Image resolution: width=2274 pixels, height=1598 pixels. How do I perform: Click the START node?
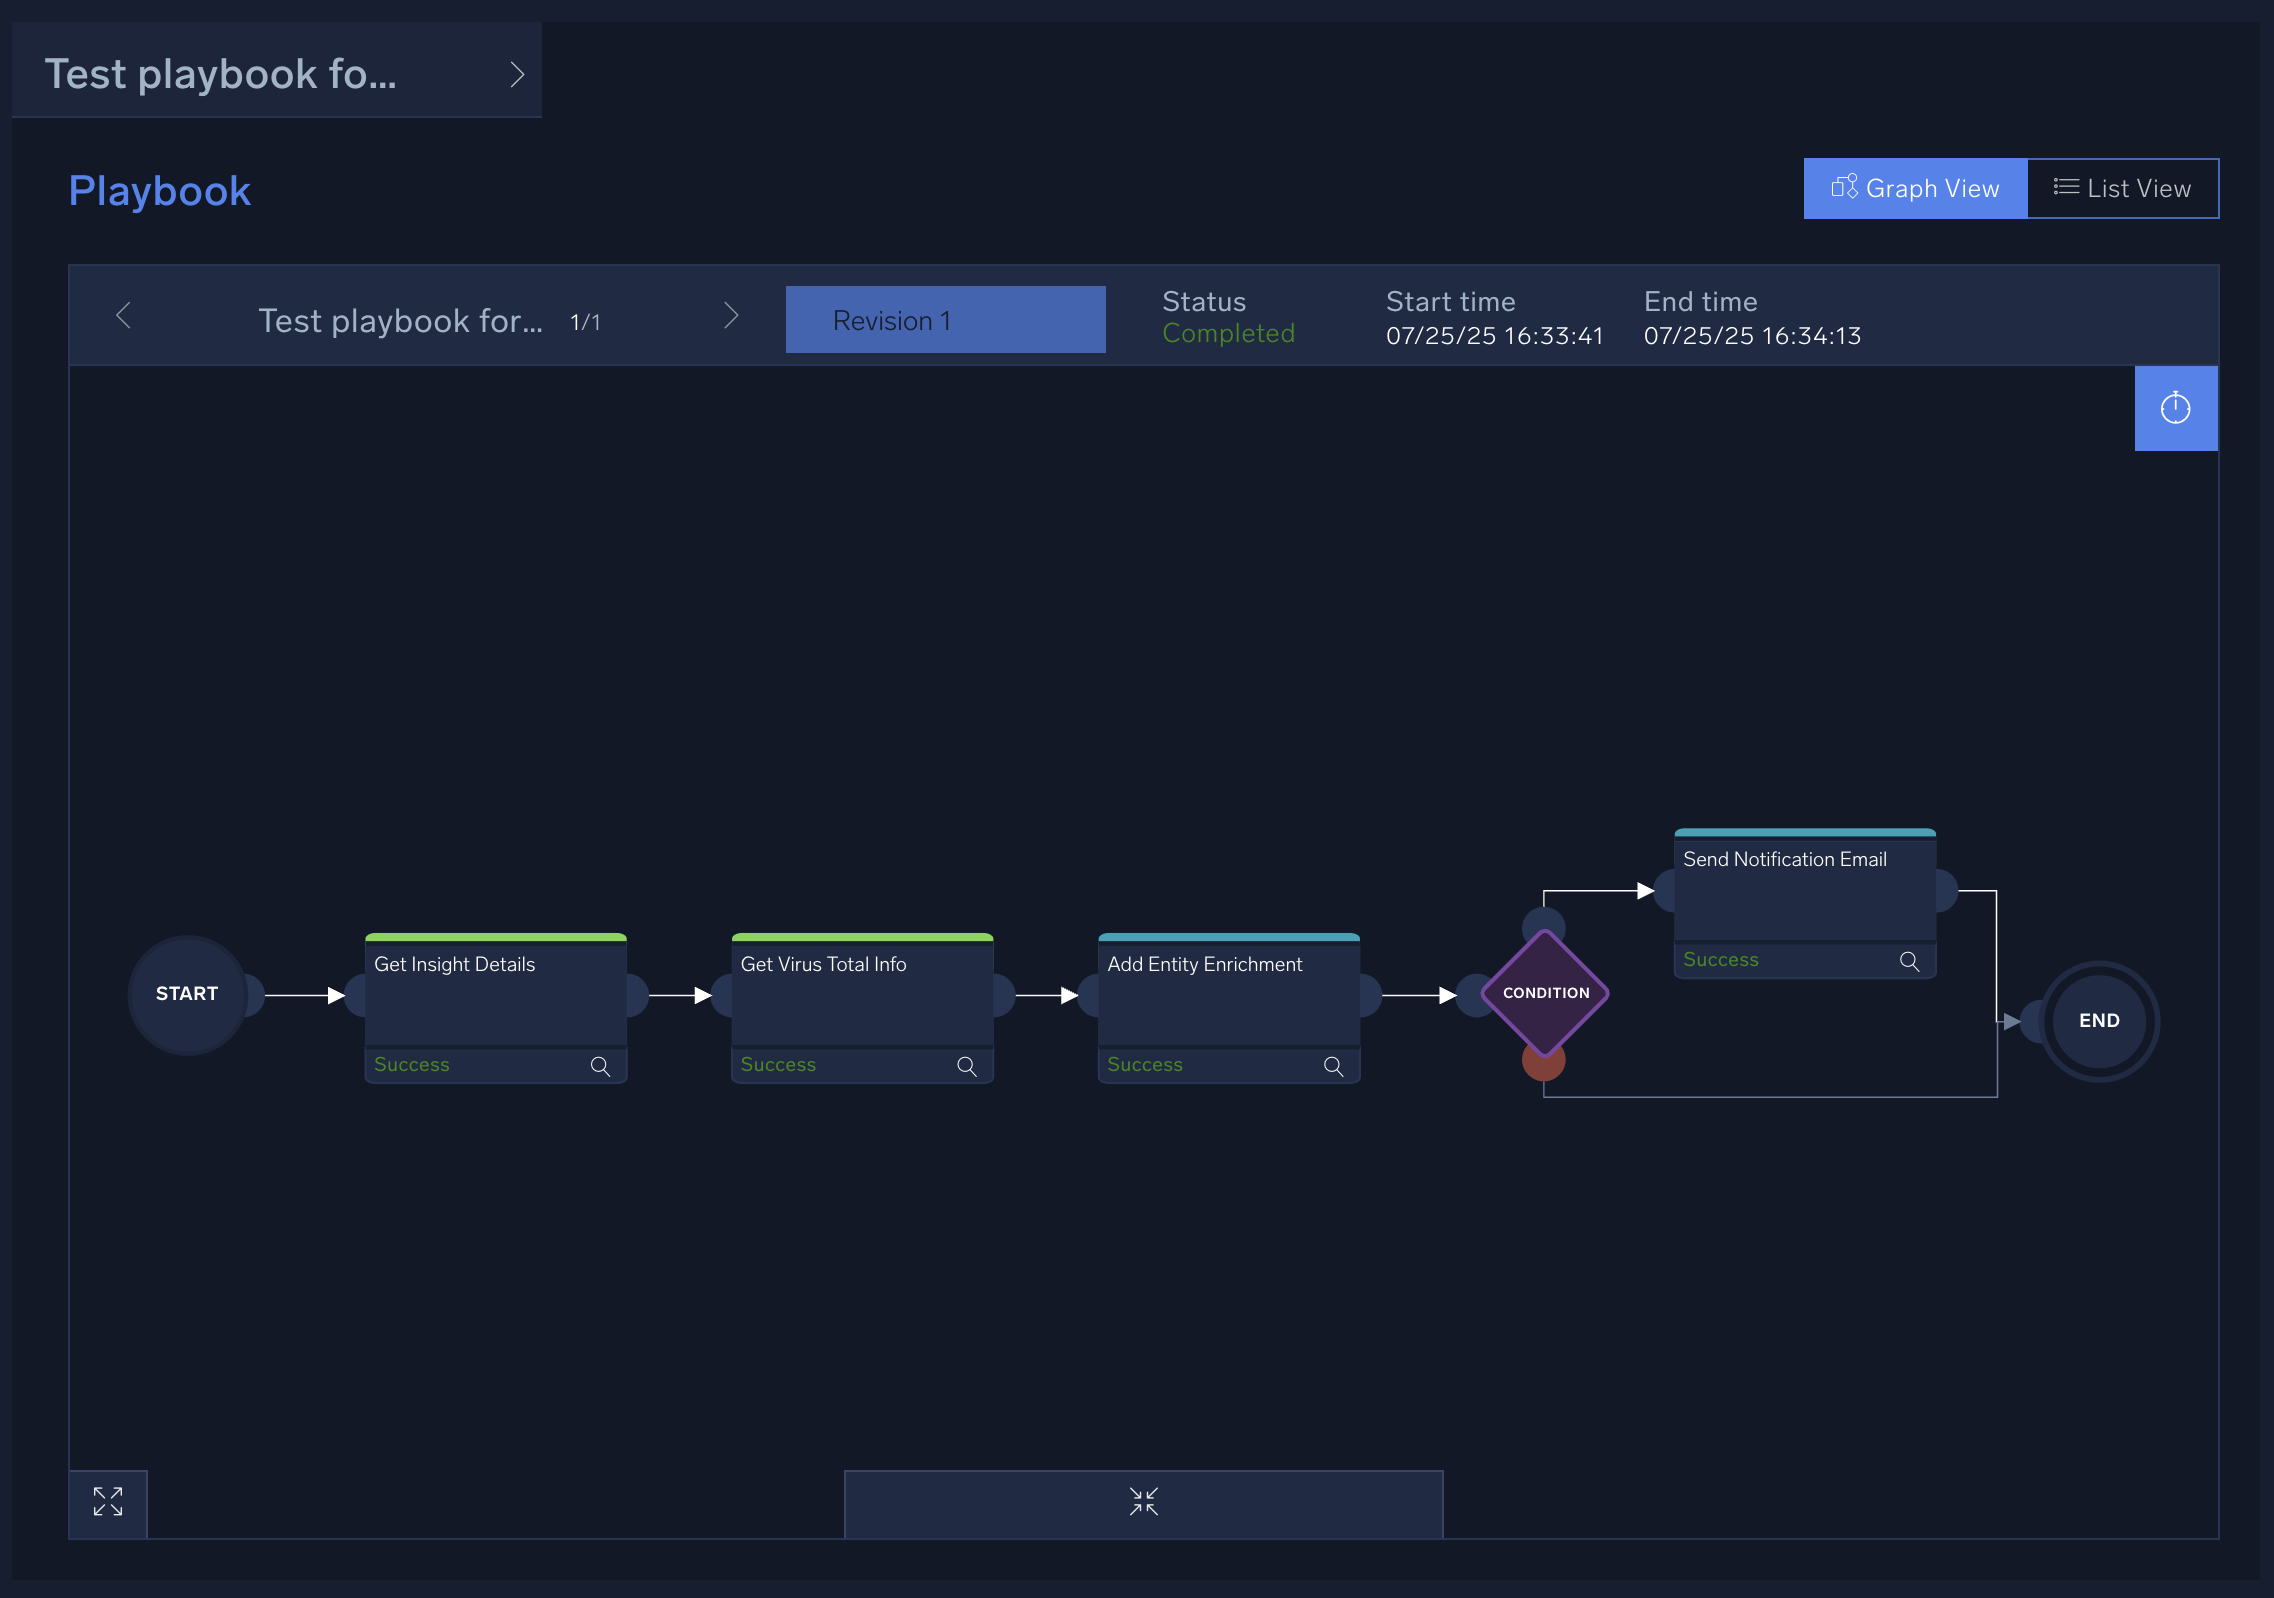[x=187, y=994]
